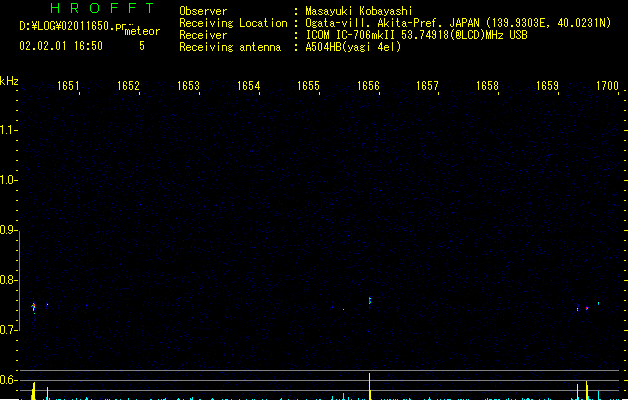Image resolution: width=629 pixels, height=400 pixels.
Task: Click time axis marker 1656
Action: pyautogui.click(x=368, y=86)
